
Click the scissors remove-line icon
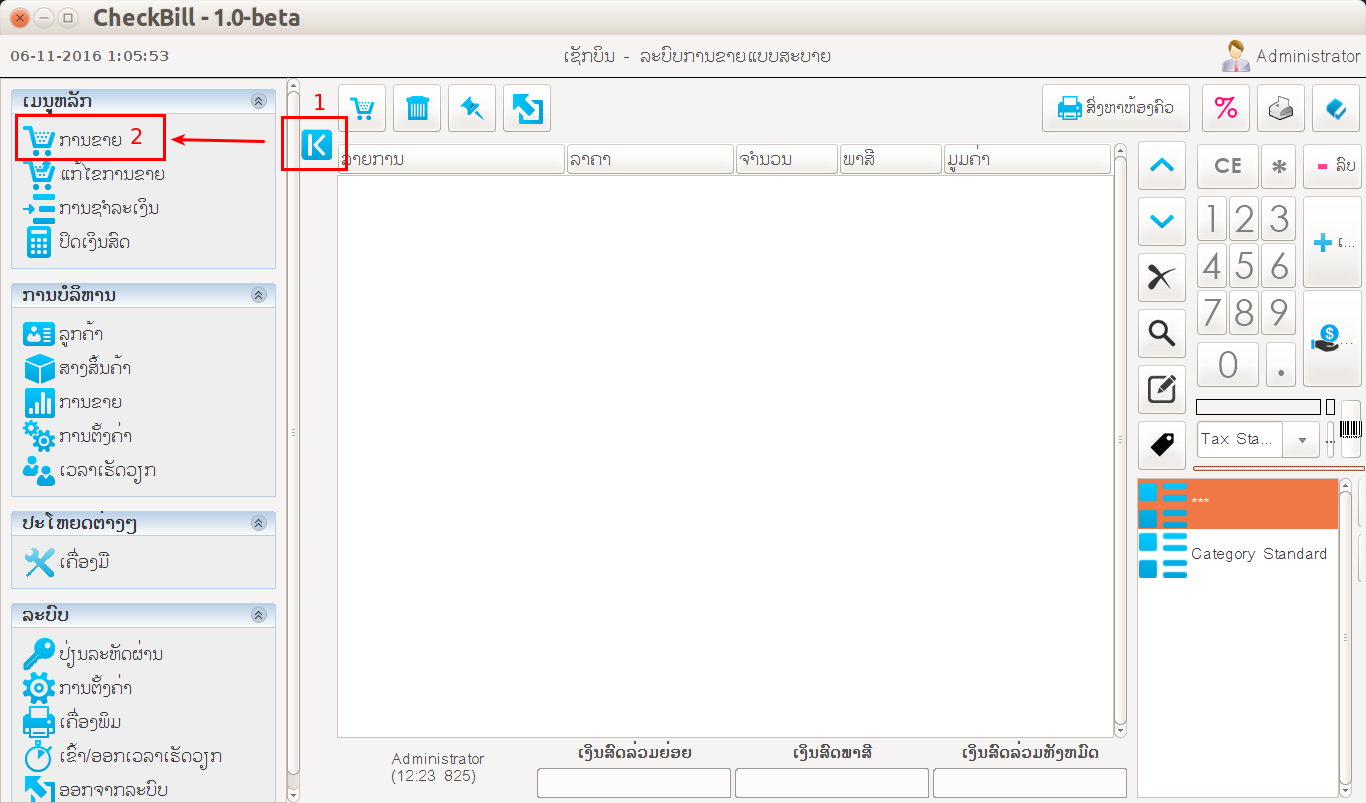[1161, 278]
